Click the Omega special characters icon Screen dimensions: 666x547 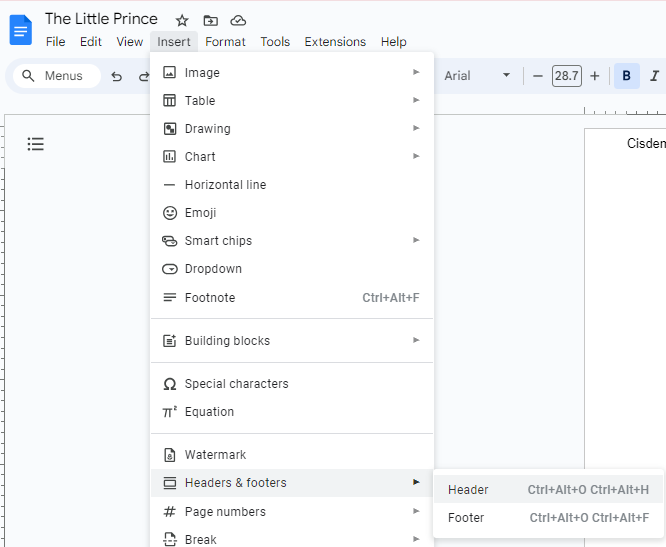[169, 384]
